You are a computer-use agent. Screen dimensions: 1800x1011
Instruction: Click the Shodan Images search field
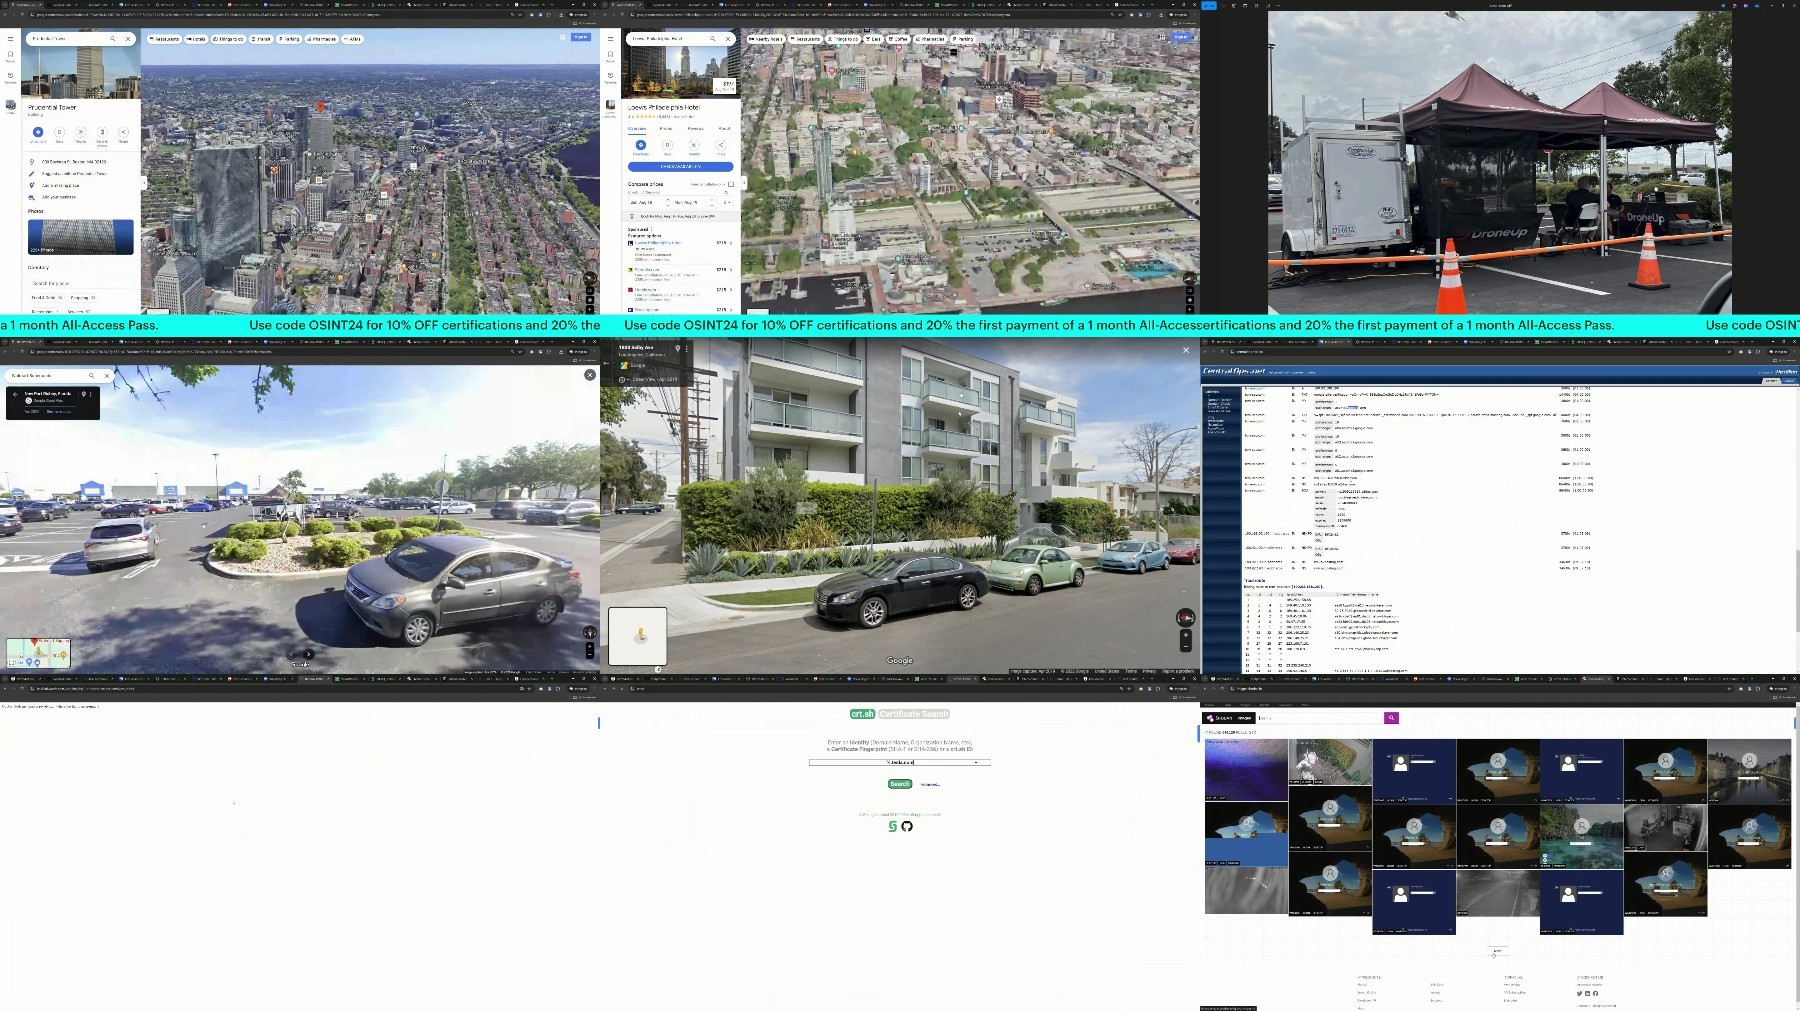1320,718
